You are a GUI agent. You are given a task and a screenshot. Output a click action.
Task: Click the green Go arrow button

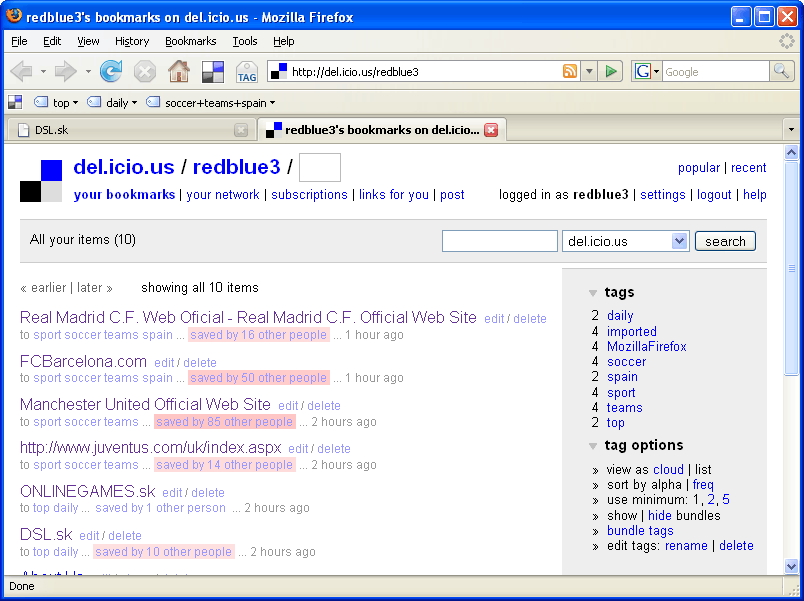(611, 71)
